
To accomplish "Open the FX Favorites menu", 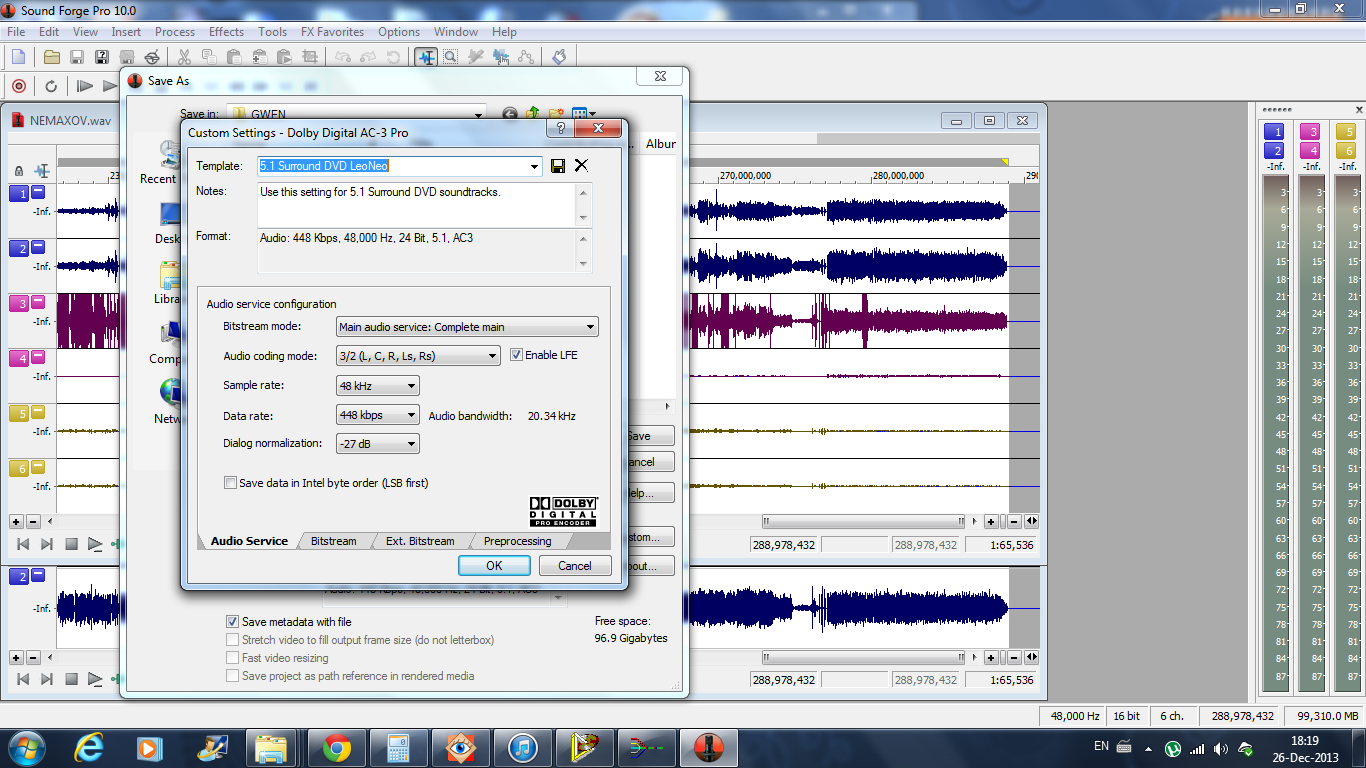I will click(332, 32).
